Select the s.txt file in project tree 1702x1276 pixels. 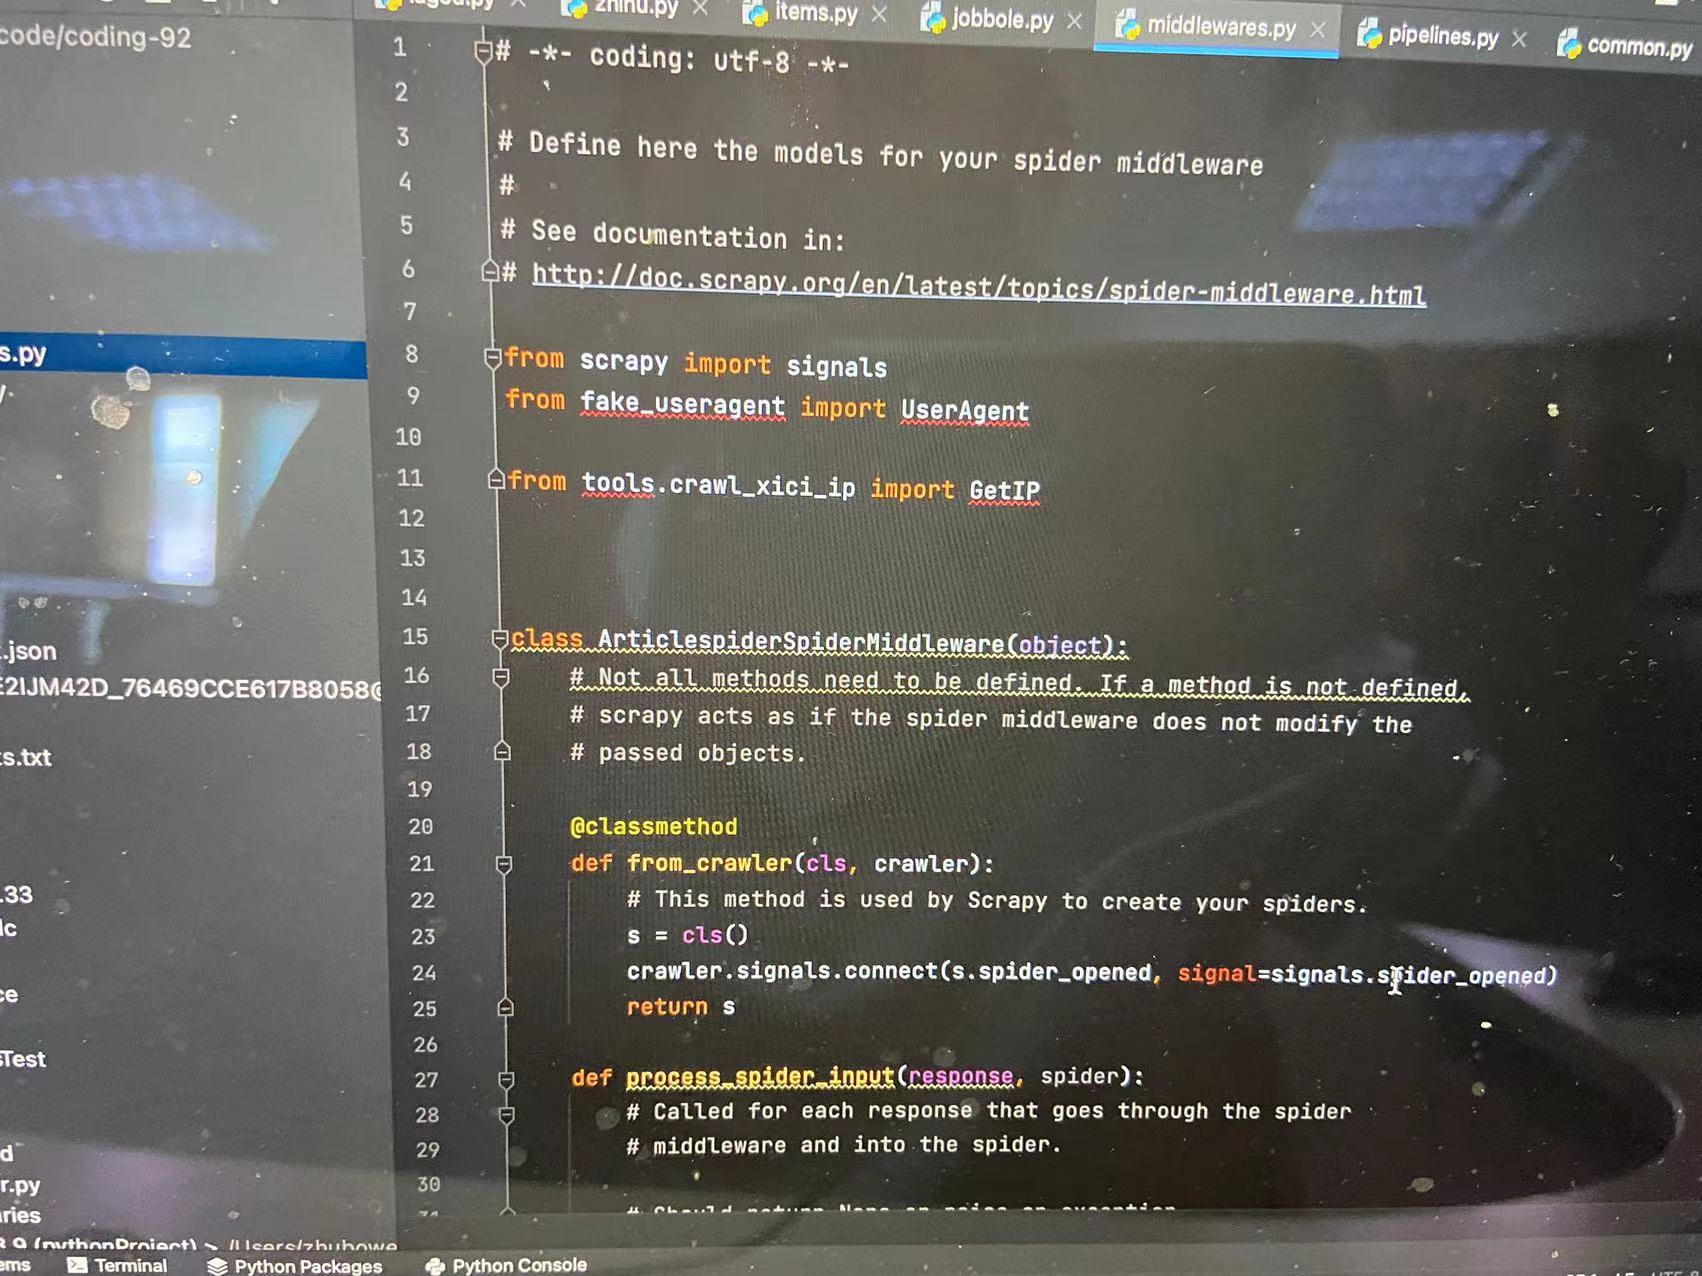pos(26,758)
